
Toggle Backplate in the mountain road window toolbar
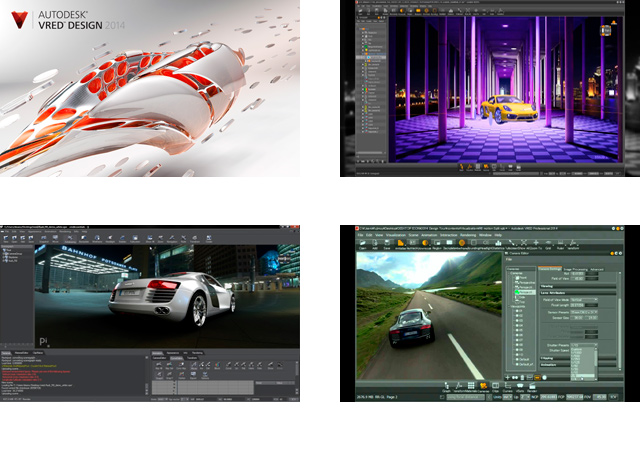(449, 243)
